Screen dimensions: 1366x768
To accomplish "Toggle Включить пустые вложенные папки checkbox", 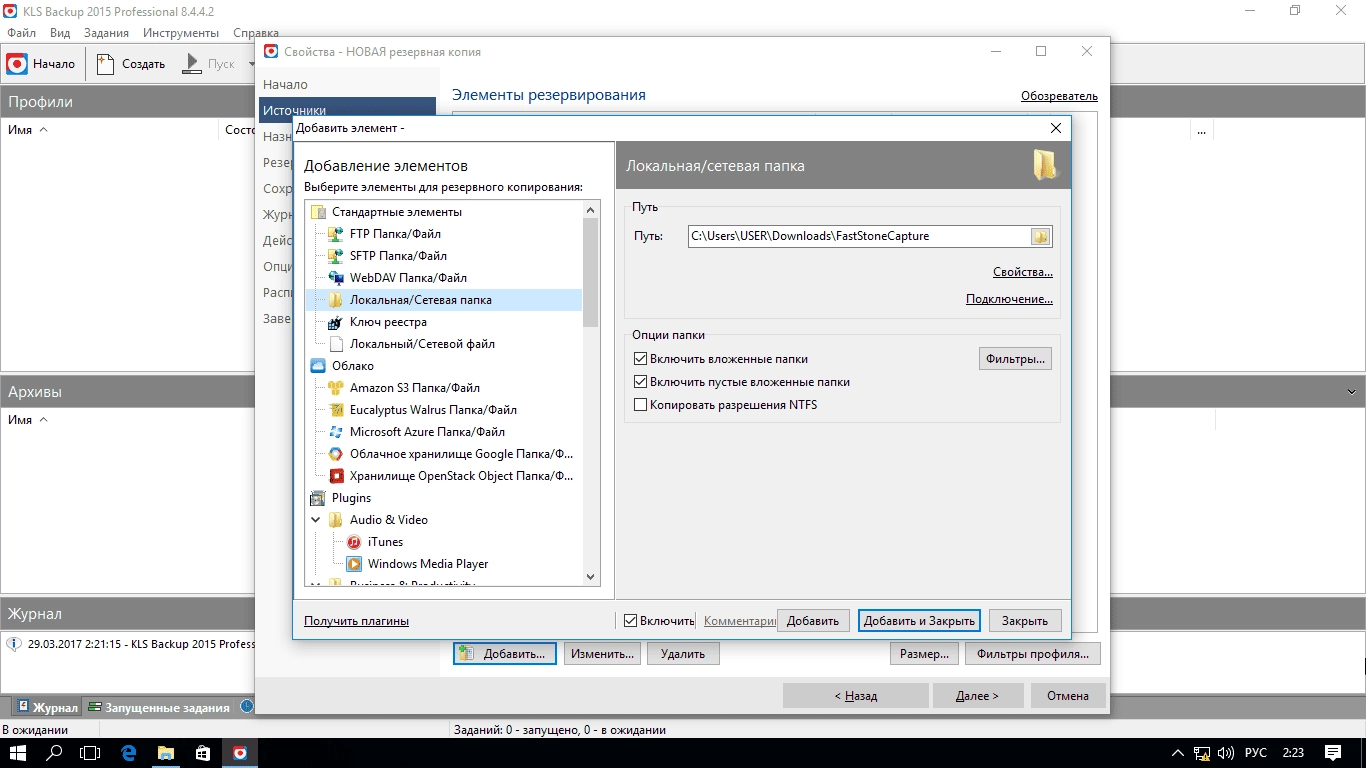I will [640, 382].
